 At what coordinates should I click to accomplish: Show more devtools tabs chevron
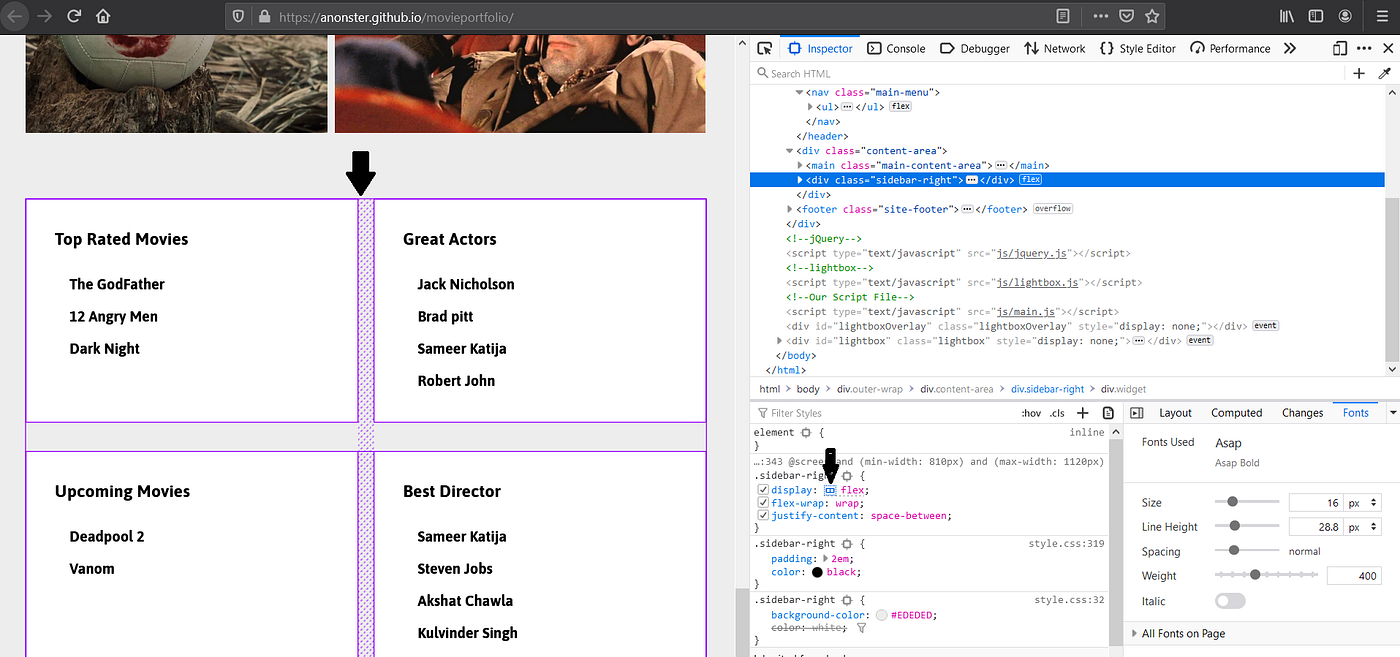(1290, 48)
